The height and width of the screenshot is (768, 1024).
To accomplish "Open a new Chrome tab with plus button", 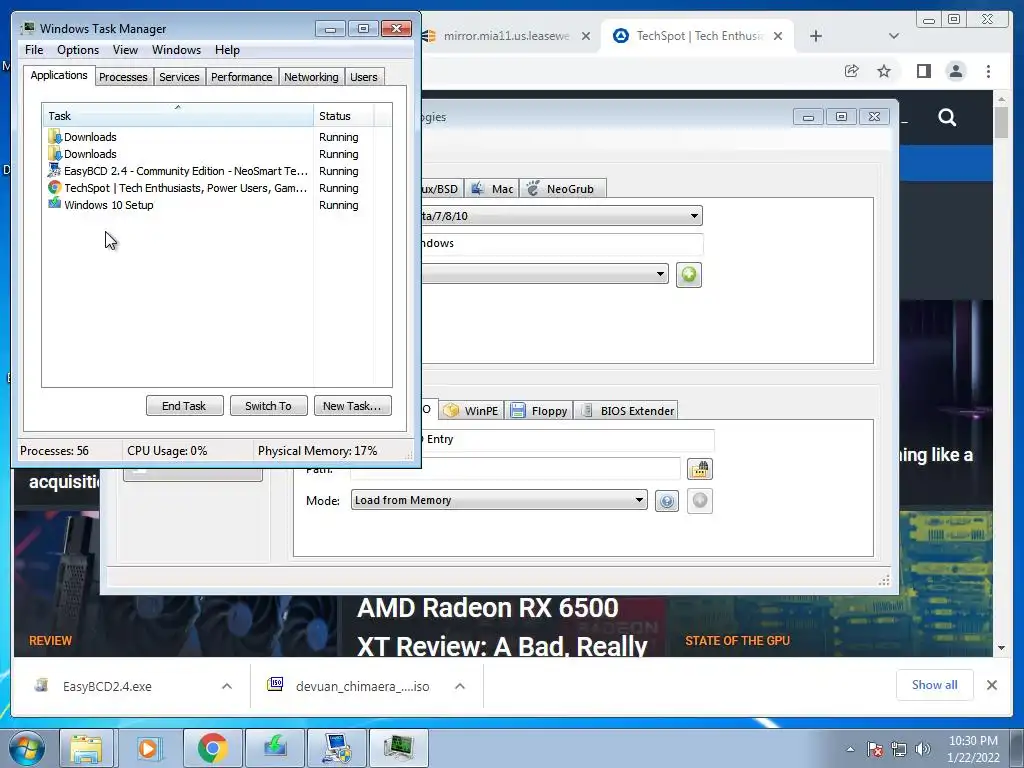I will 816,36.
